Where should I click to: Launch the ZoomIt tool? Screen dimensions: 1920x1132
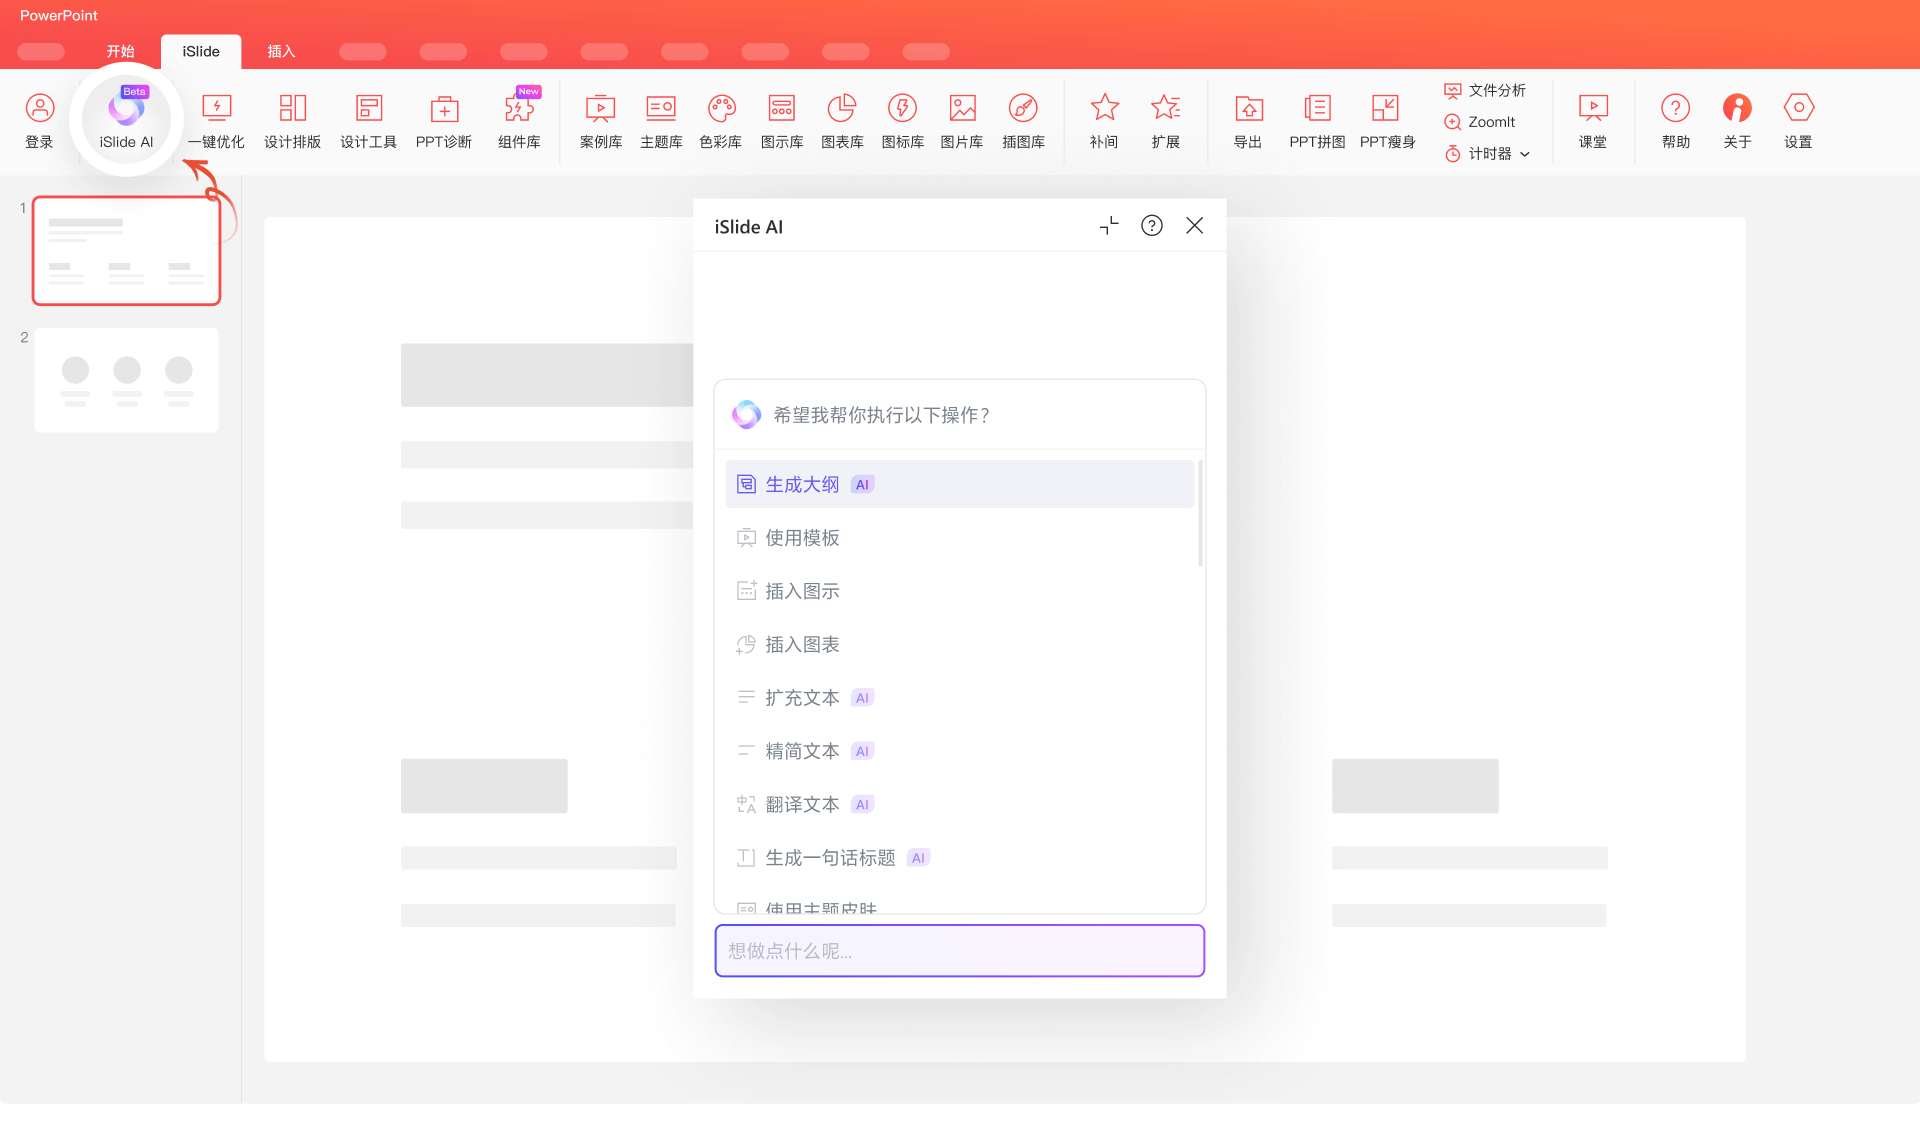pyautogui.click(x=1480, y=122)
